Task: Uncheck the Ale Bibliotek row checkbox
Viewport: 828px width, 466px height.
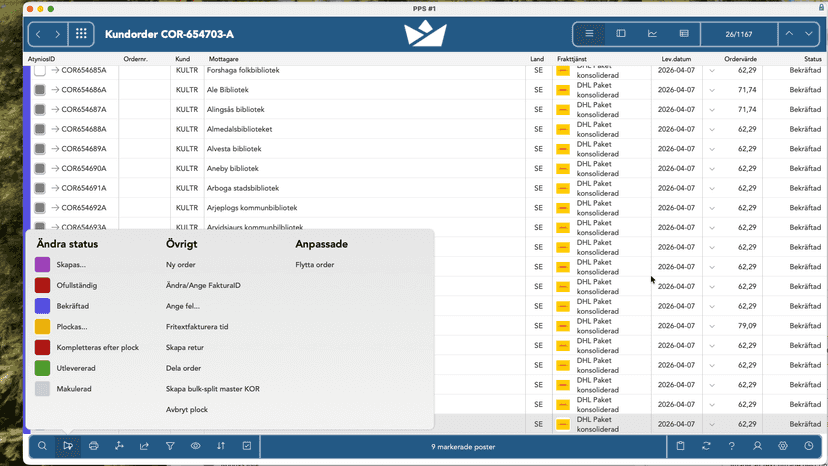Action: coord(40,90)
